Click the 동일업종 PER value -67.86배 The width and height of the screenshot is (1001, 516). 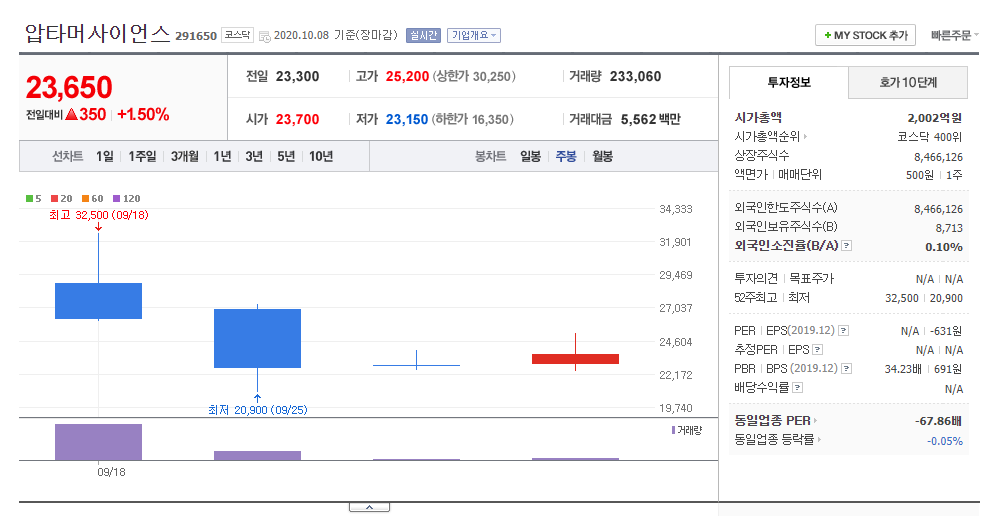click(938, 421)
